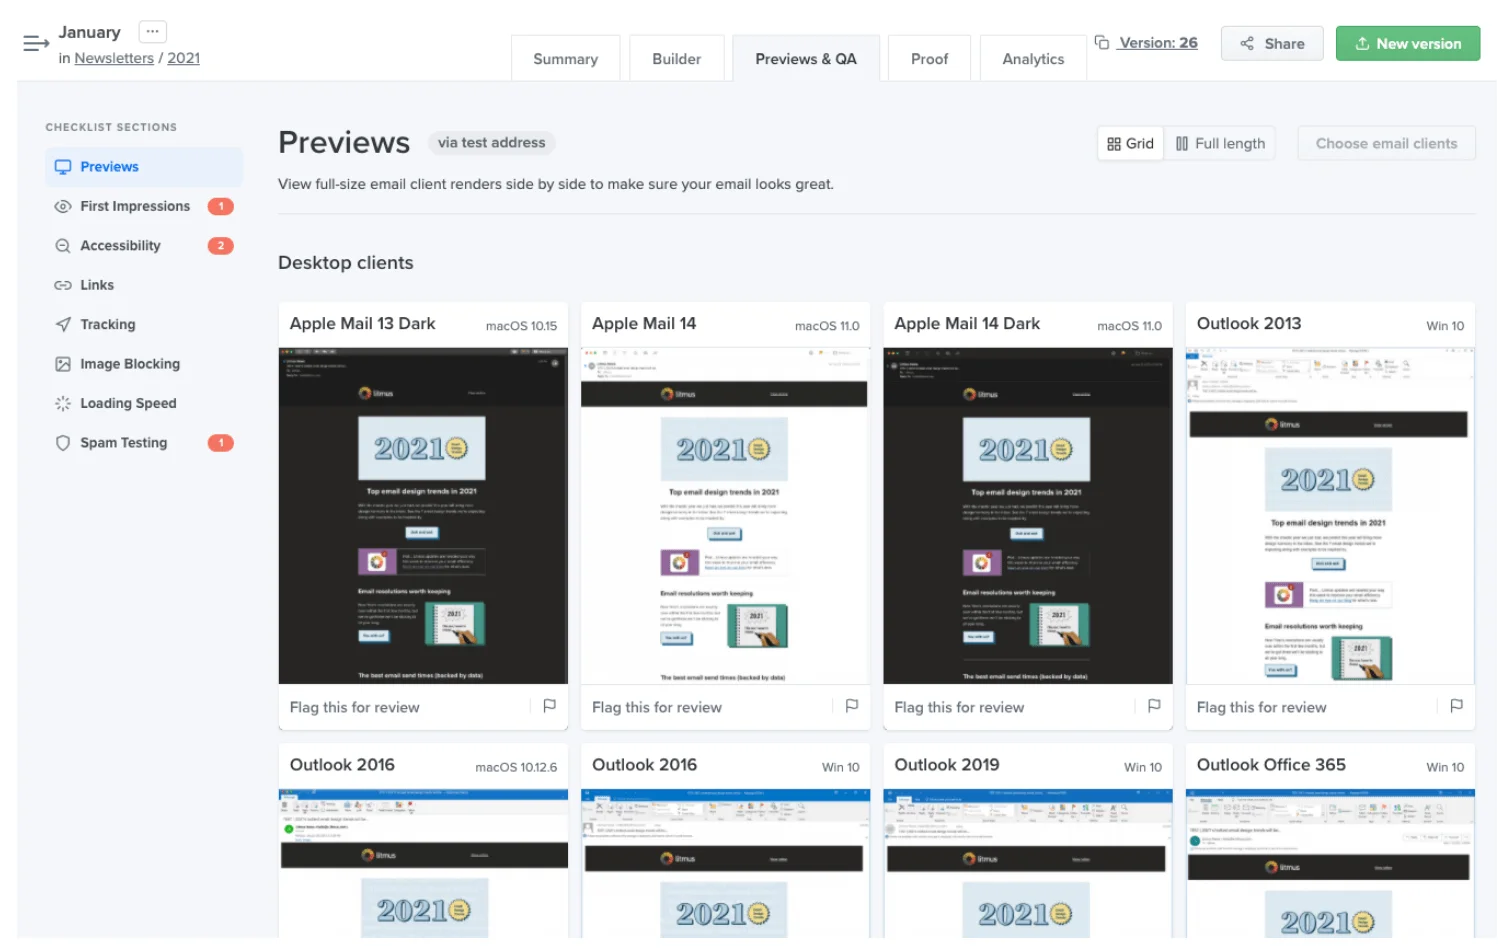
Task: Click the Links chain icon
Action: pos(63,285)
